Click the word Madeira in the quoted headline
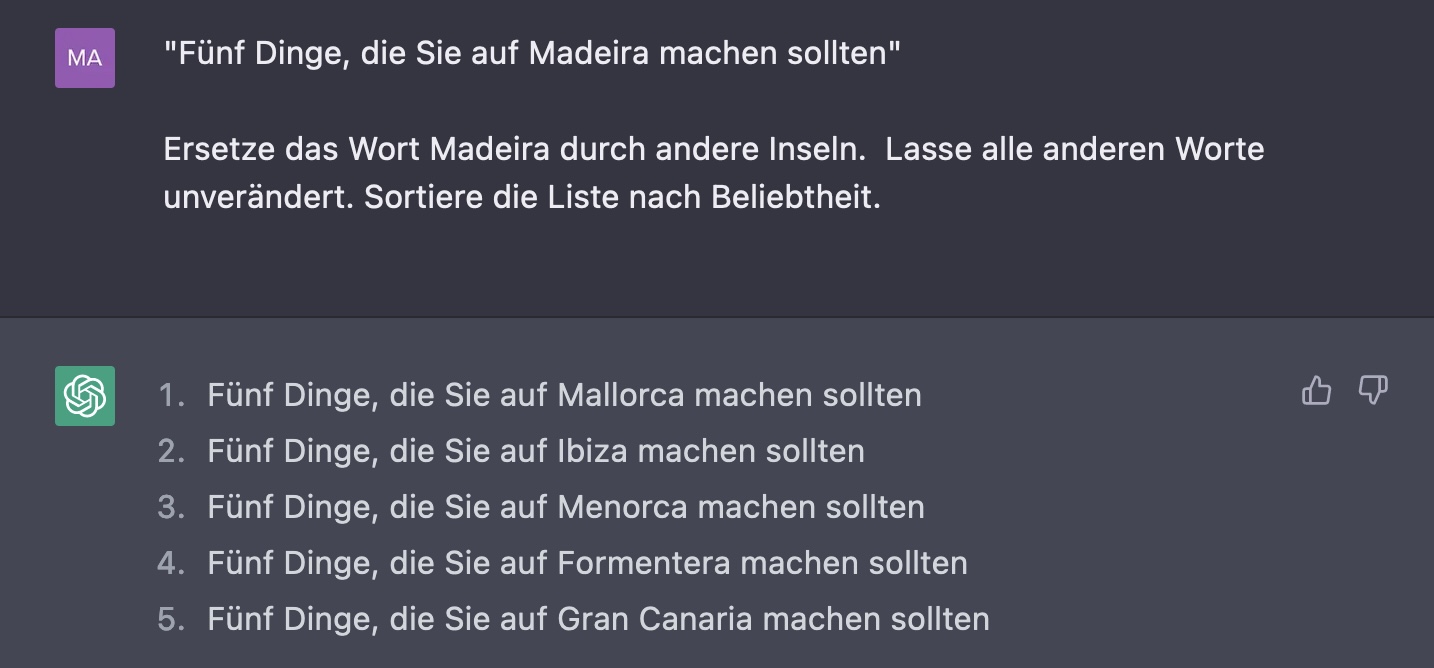This screenshot has height=668, width=1434. [588, 53]
